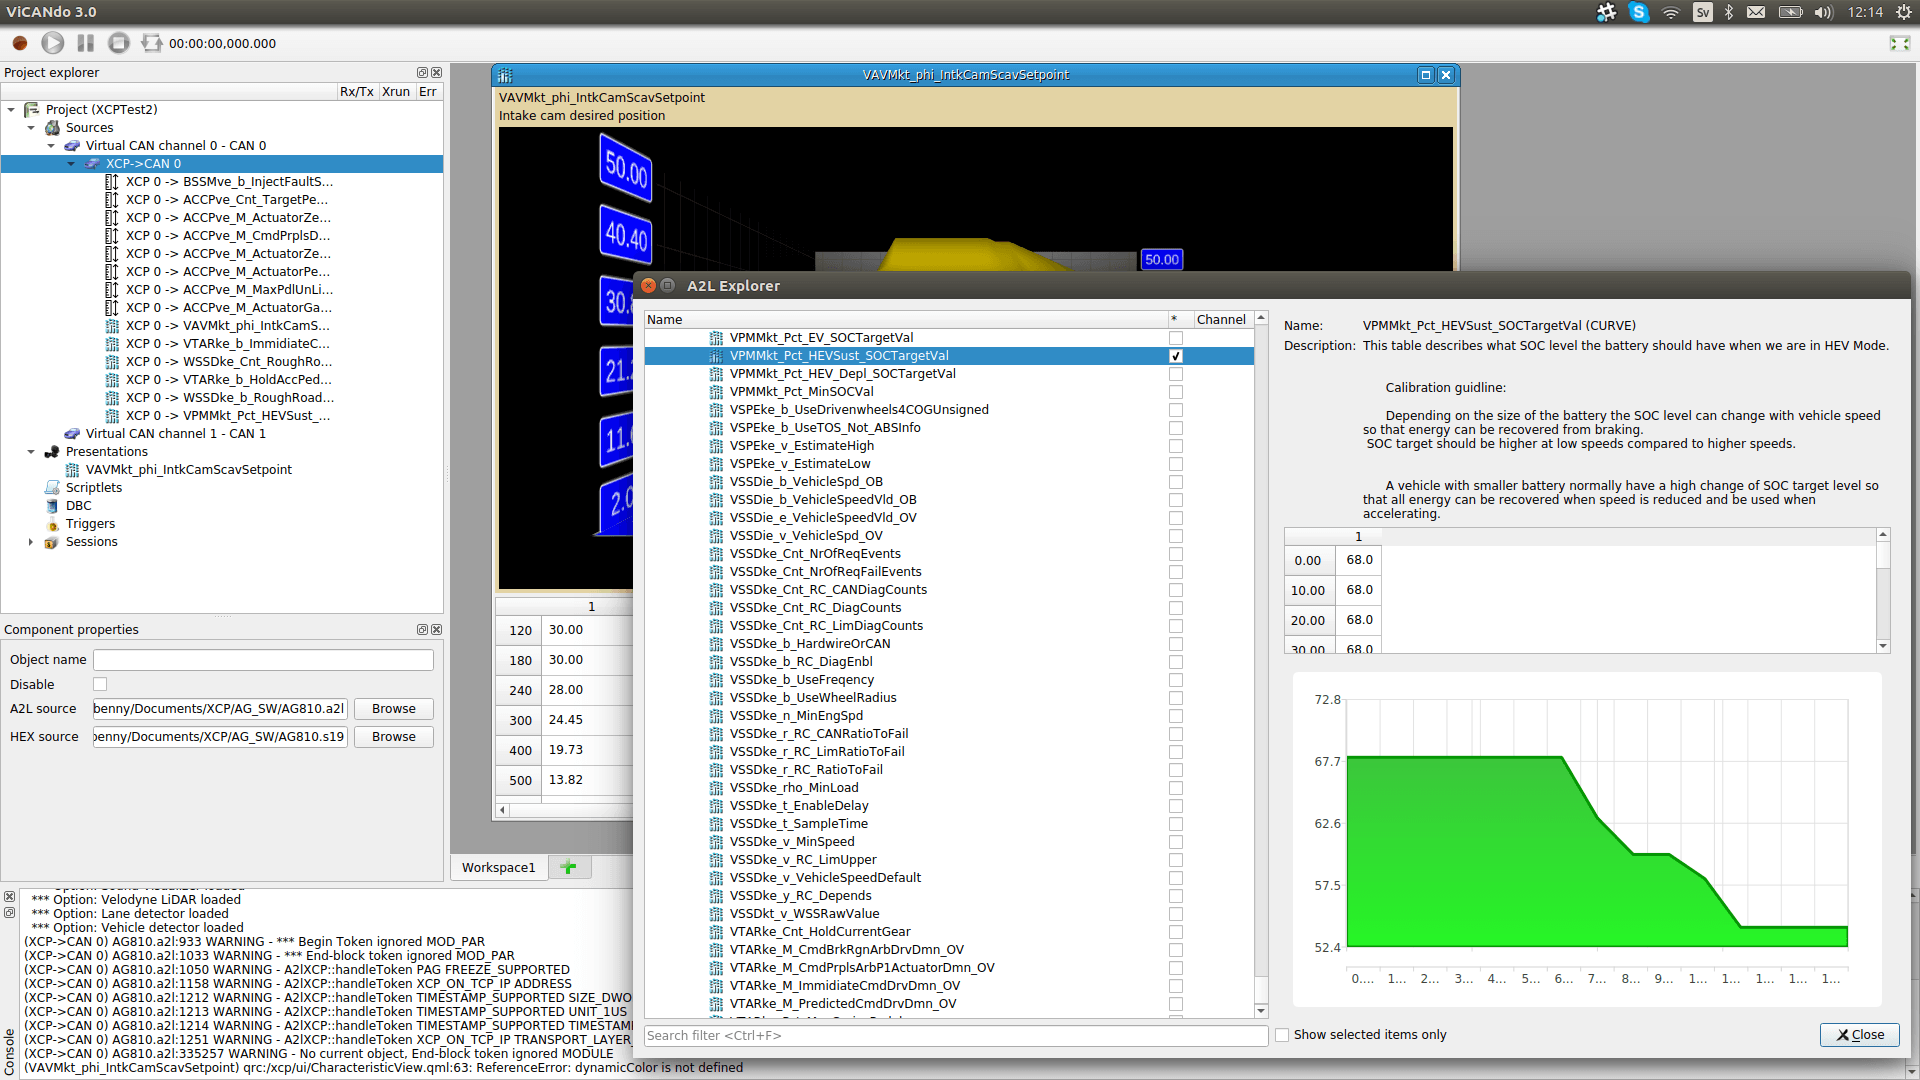Click the play button in the toolbar
This screenshot has height=1080, width=1920.
53,43
